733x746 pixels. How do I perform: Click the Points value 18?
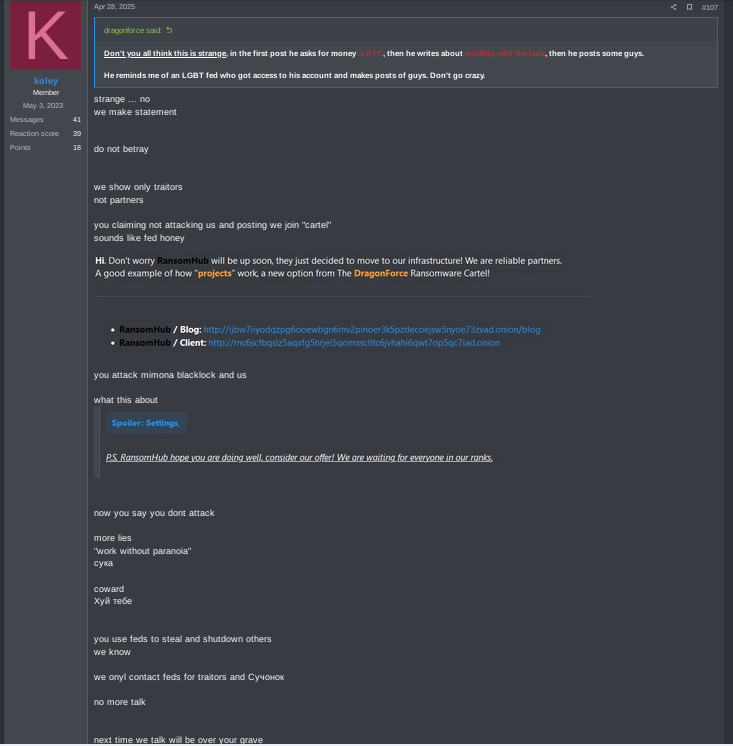[77, 147]
